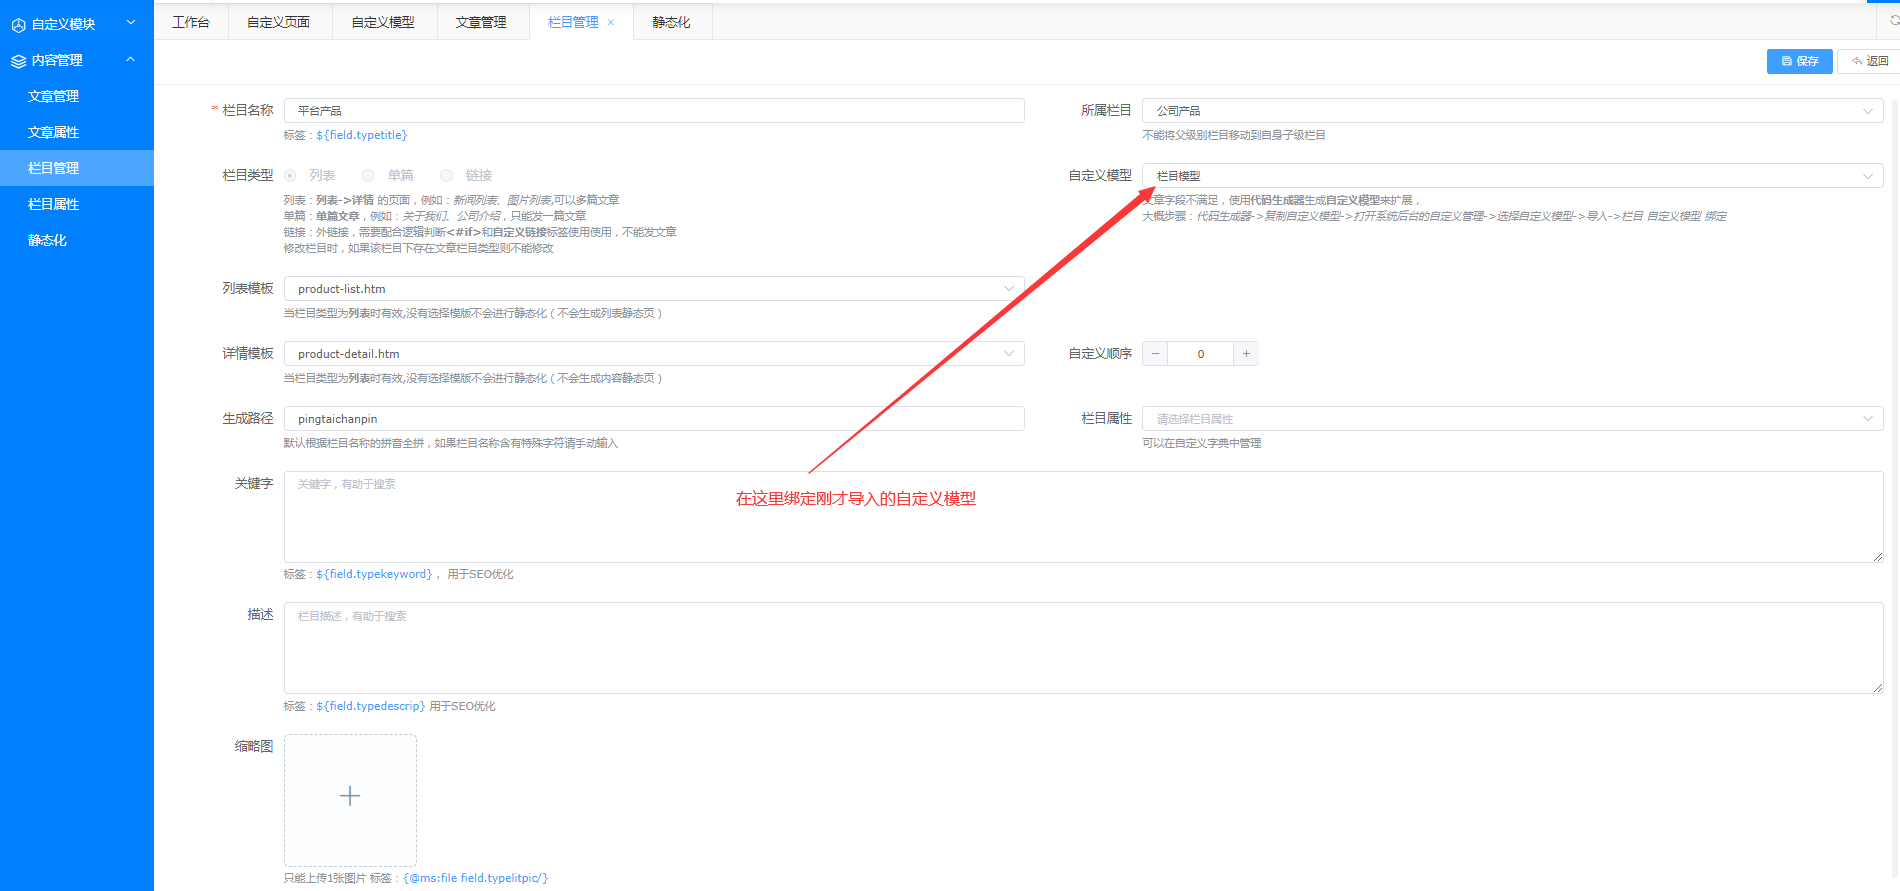Select the 列表 radio option
1900x891 pixels.
pos(291,176)
